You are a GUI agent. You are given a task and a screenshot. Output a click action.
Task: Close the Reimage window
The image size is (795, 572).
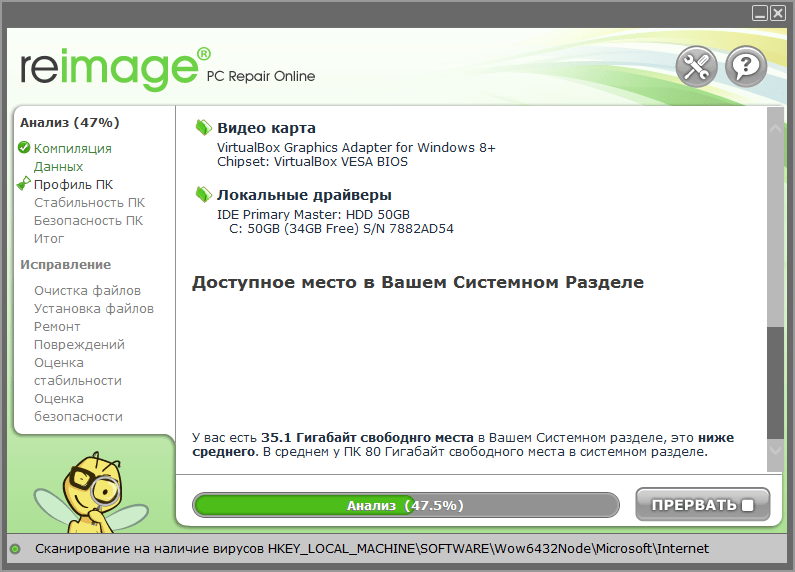click(x=778, y=13)
